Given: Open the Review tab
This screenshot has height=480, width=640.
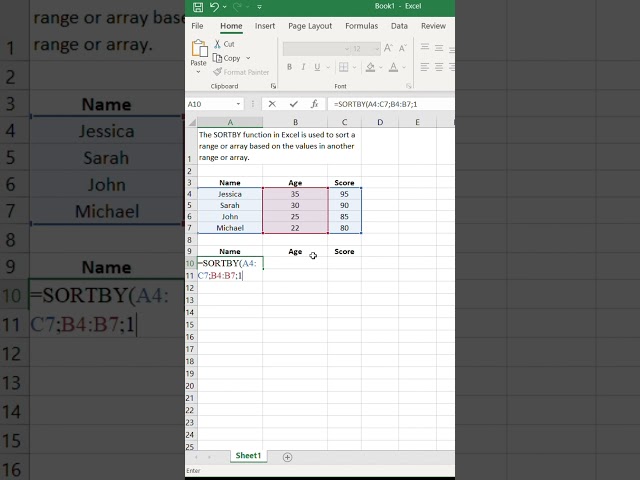Looking at the screenshot, I should [x=433, y=26].
